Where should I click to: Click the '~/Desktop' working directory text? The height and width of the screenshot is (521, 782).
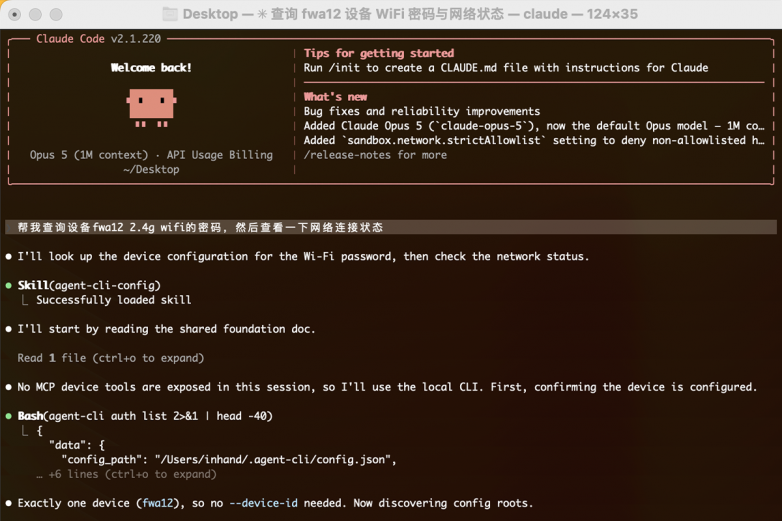coord(151,170)
